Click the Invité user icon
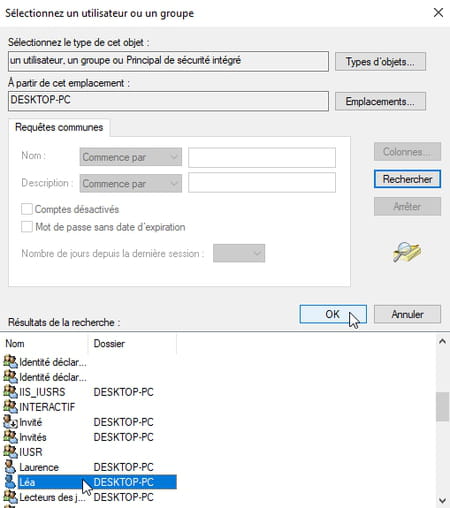 point(10,422)
